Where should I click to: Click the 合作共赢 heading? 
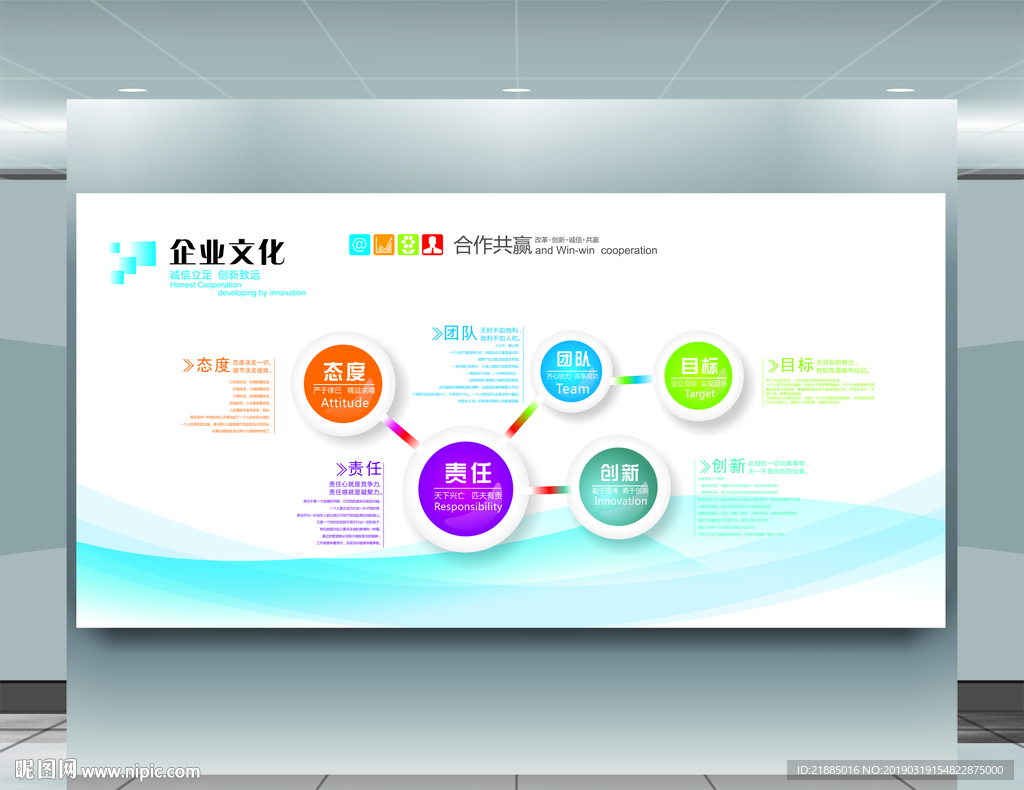493,245
